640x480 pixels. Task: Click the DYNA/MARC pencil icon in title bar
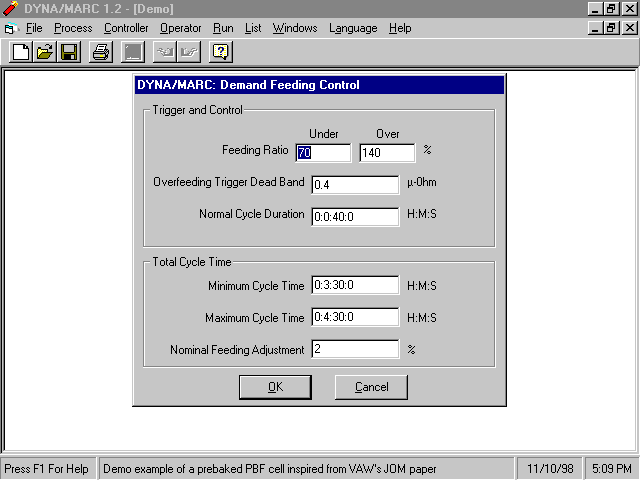click(10, 8)
